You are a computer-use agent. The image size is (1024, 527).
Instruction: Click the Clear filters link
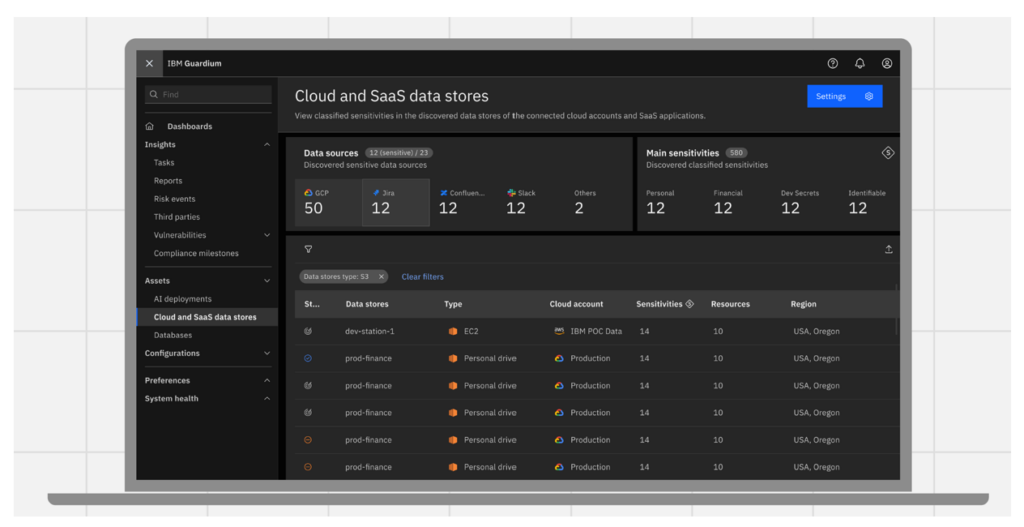click(422, 277)
